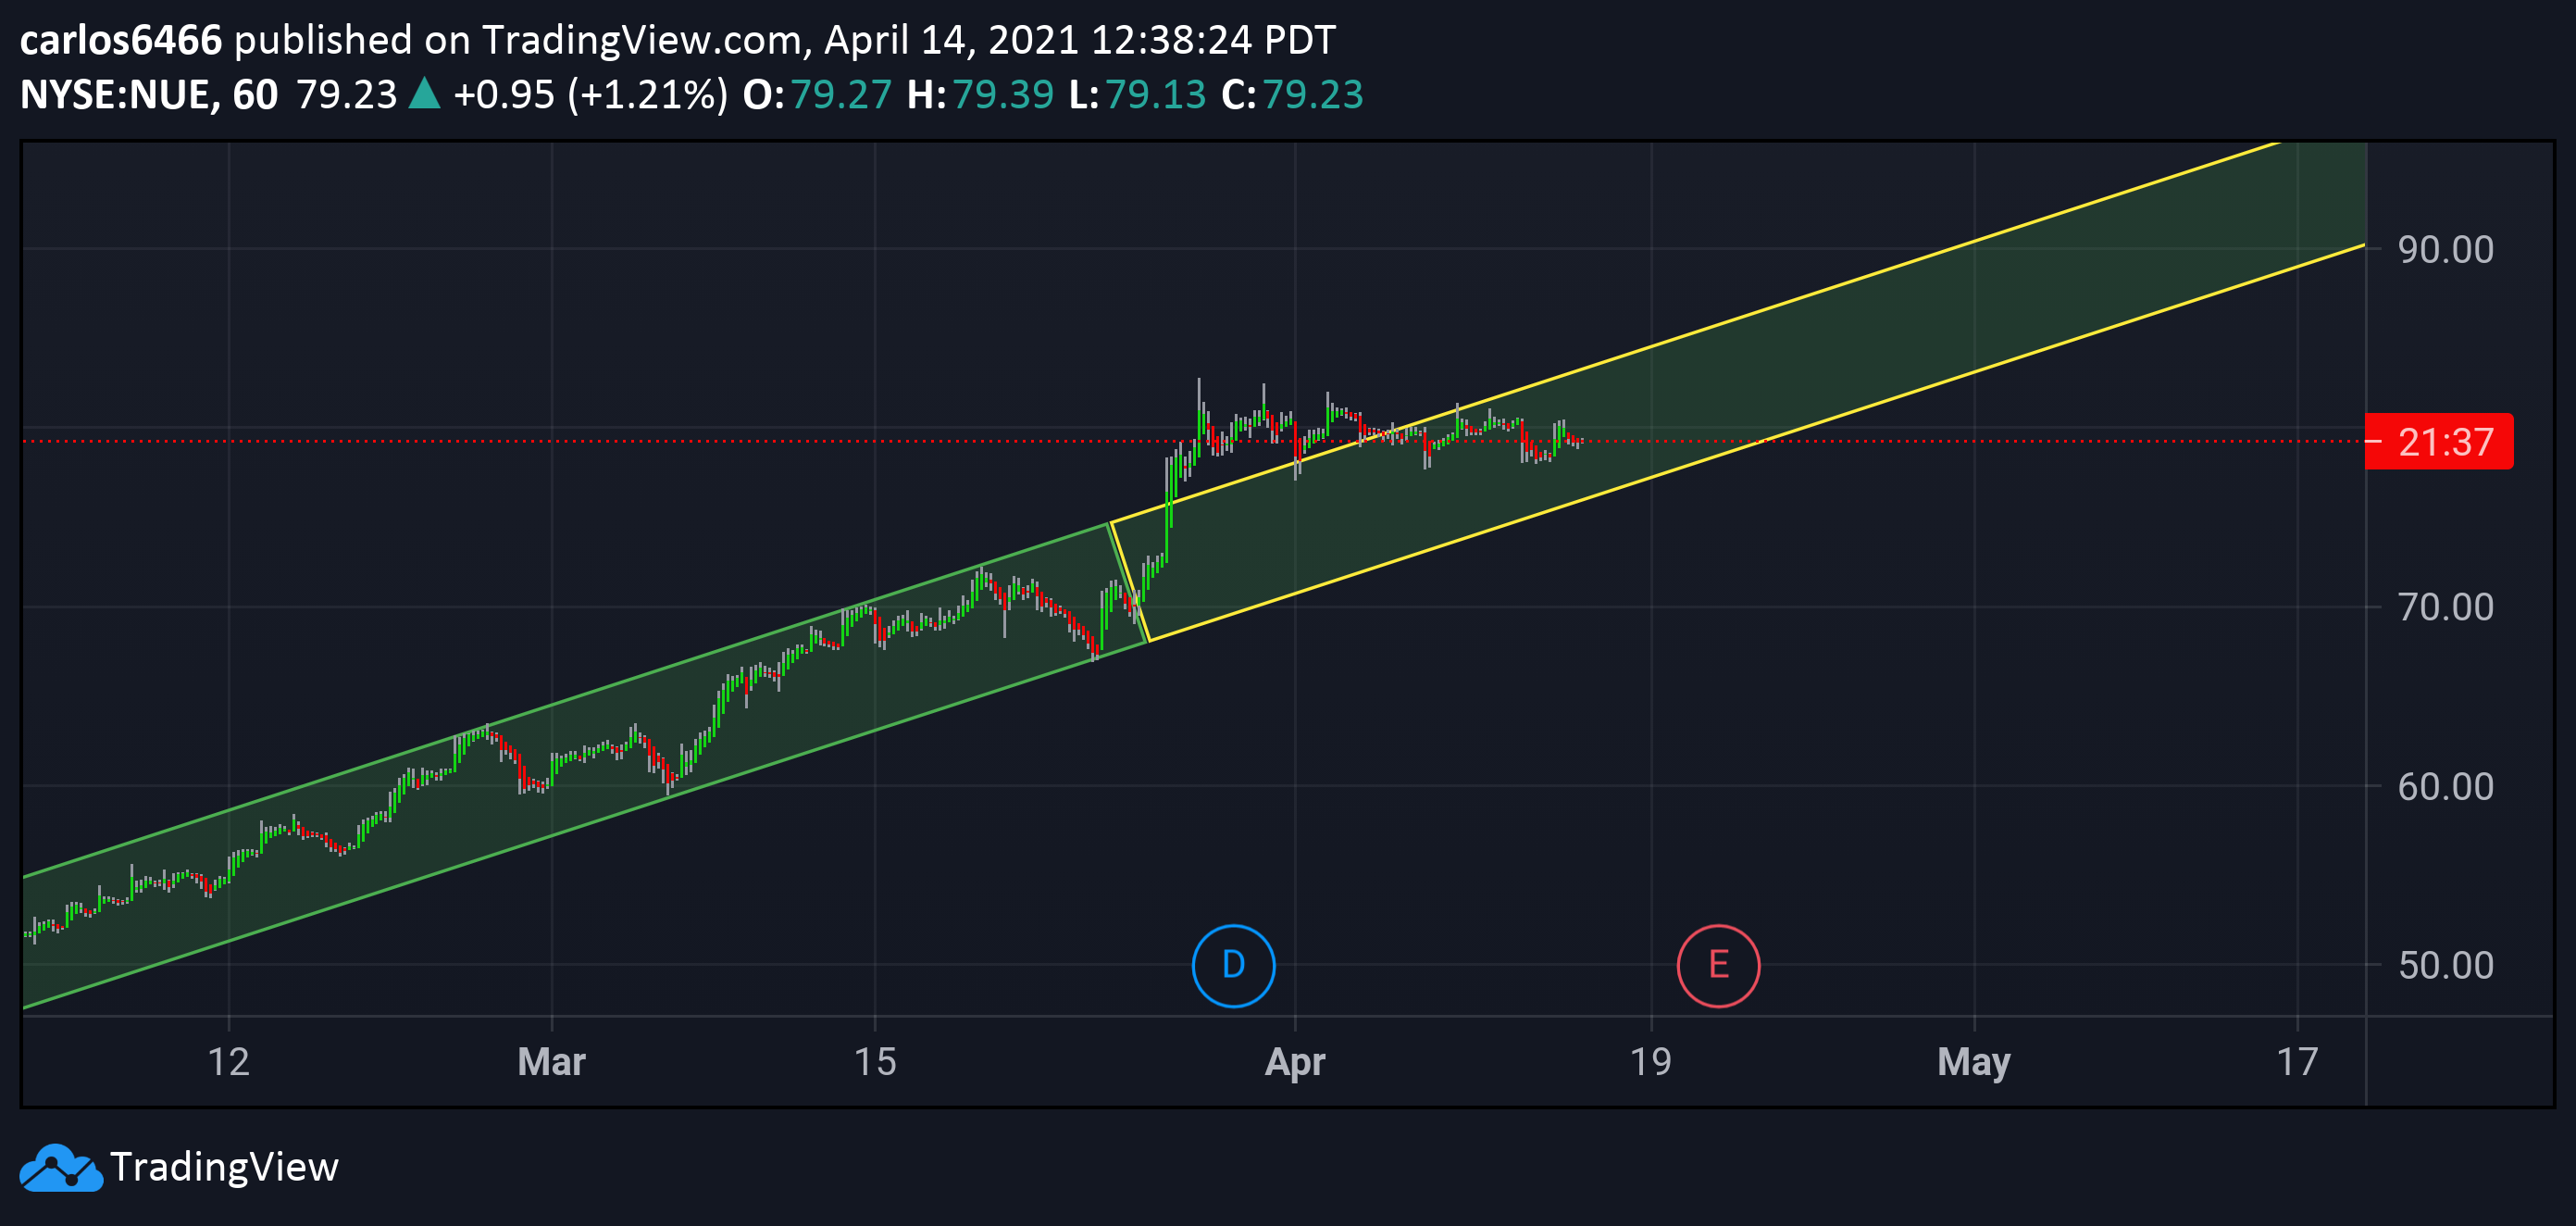Click the blue dividend D marker
2576x1226 pixels.
pos(1233,965)
